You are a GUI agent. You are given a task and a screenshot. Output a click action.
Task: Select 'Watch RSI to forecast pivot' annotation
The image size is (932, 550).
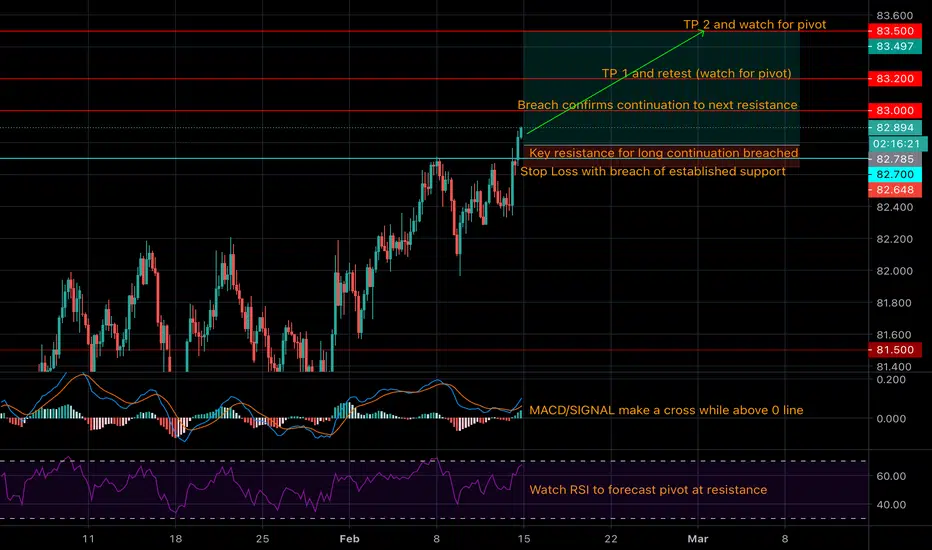click(x=648, y=490)
